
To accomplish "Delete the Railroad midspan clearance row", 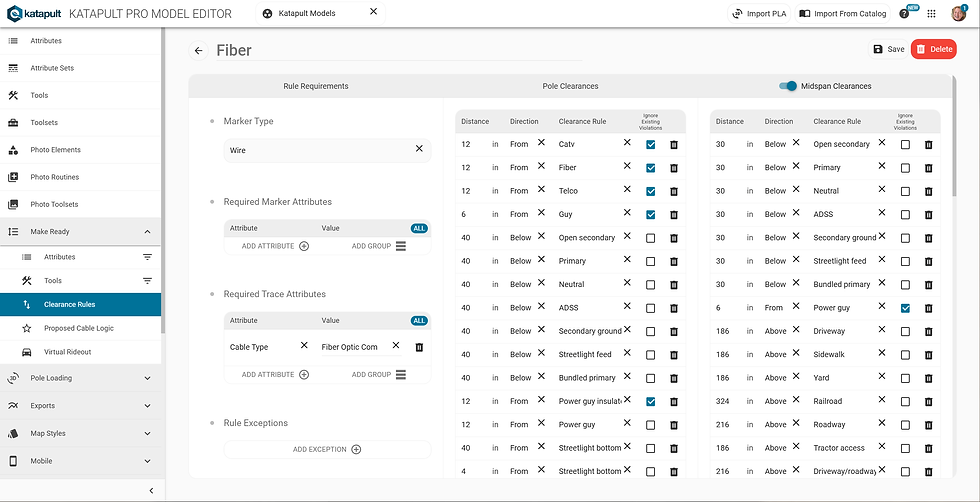I will coord(929,401).
